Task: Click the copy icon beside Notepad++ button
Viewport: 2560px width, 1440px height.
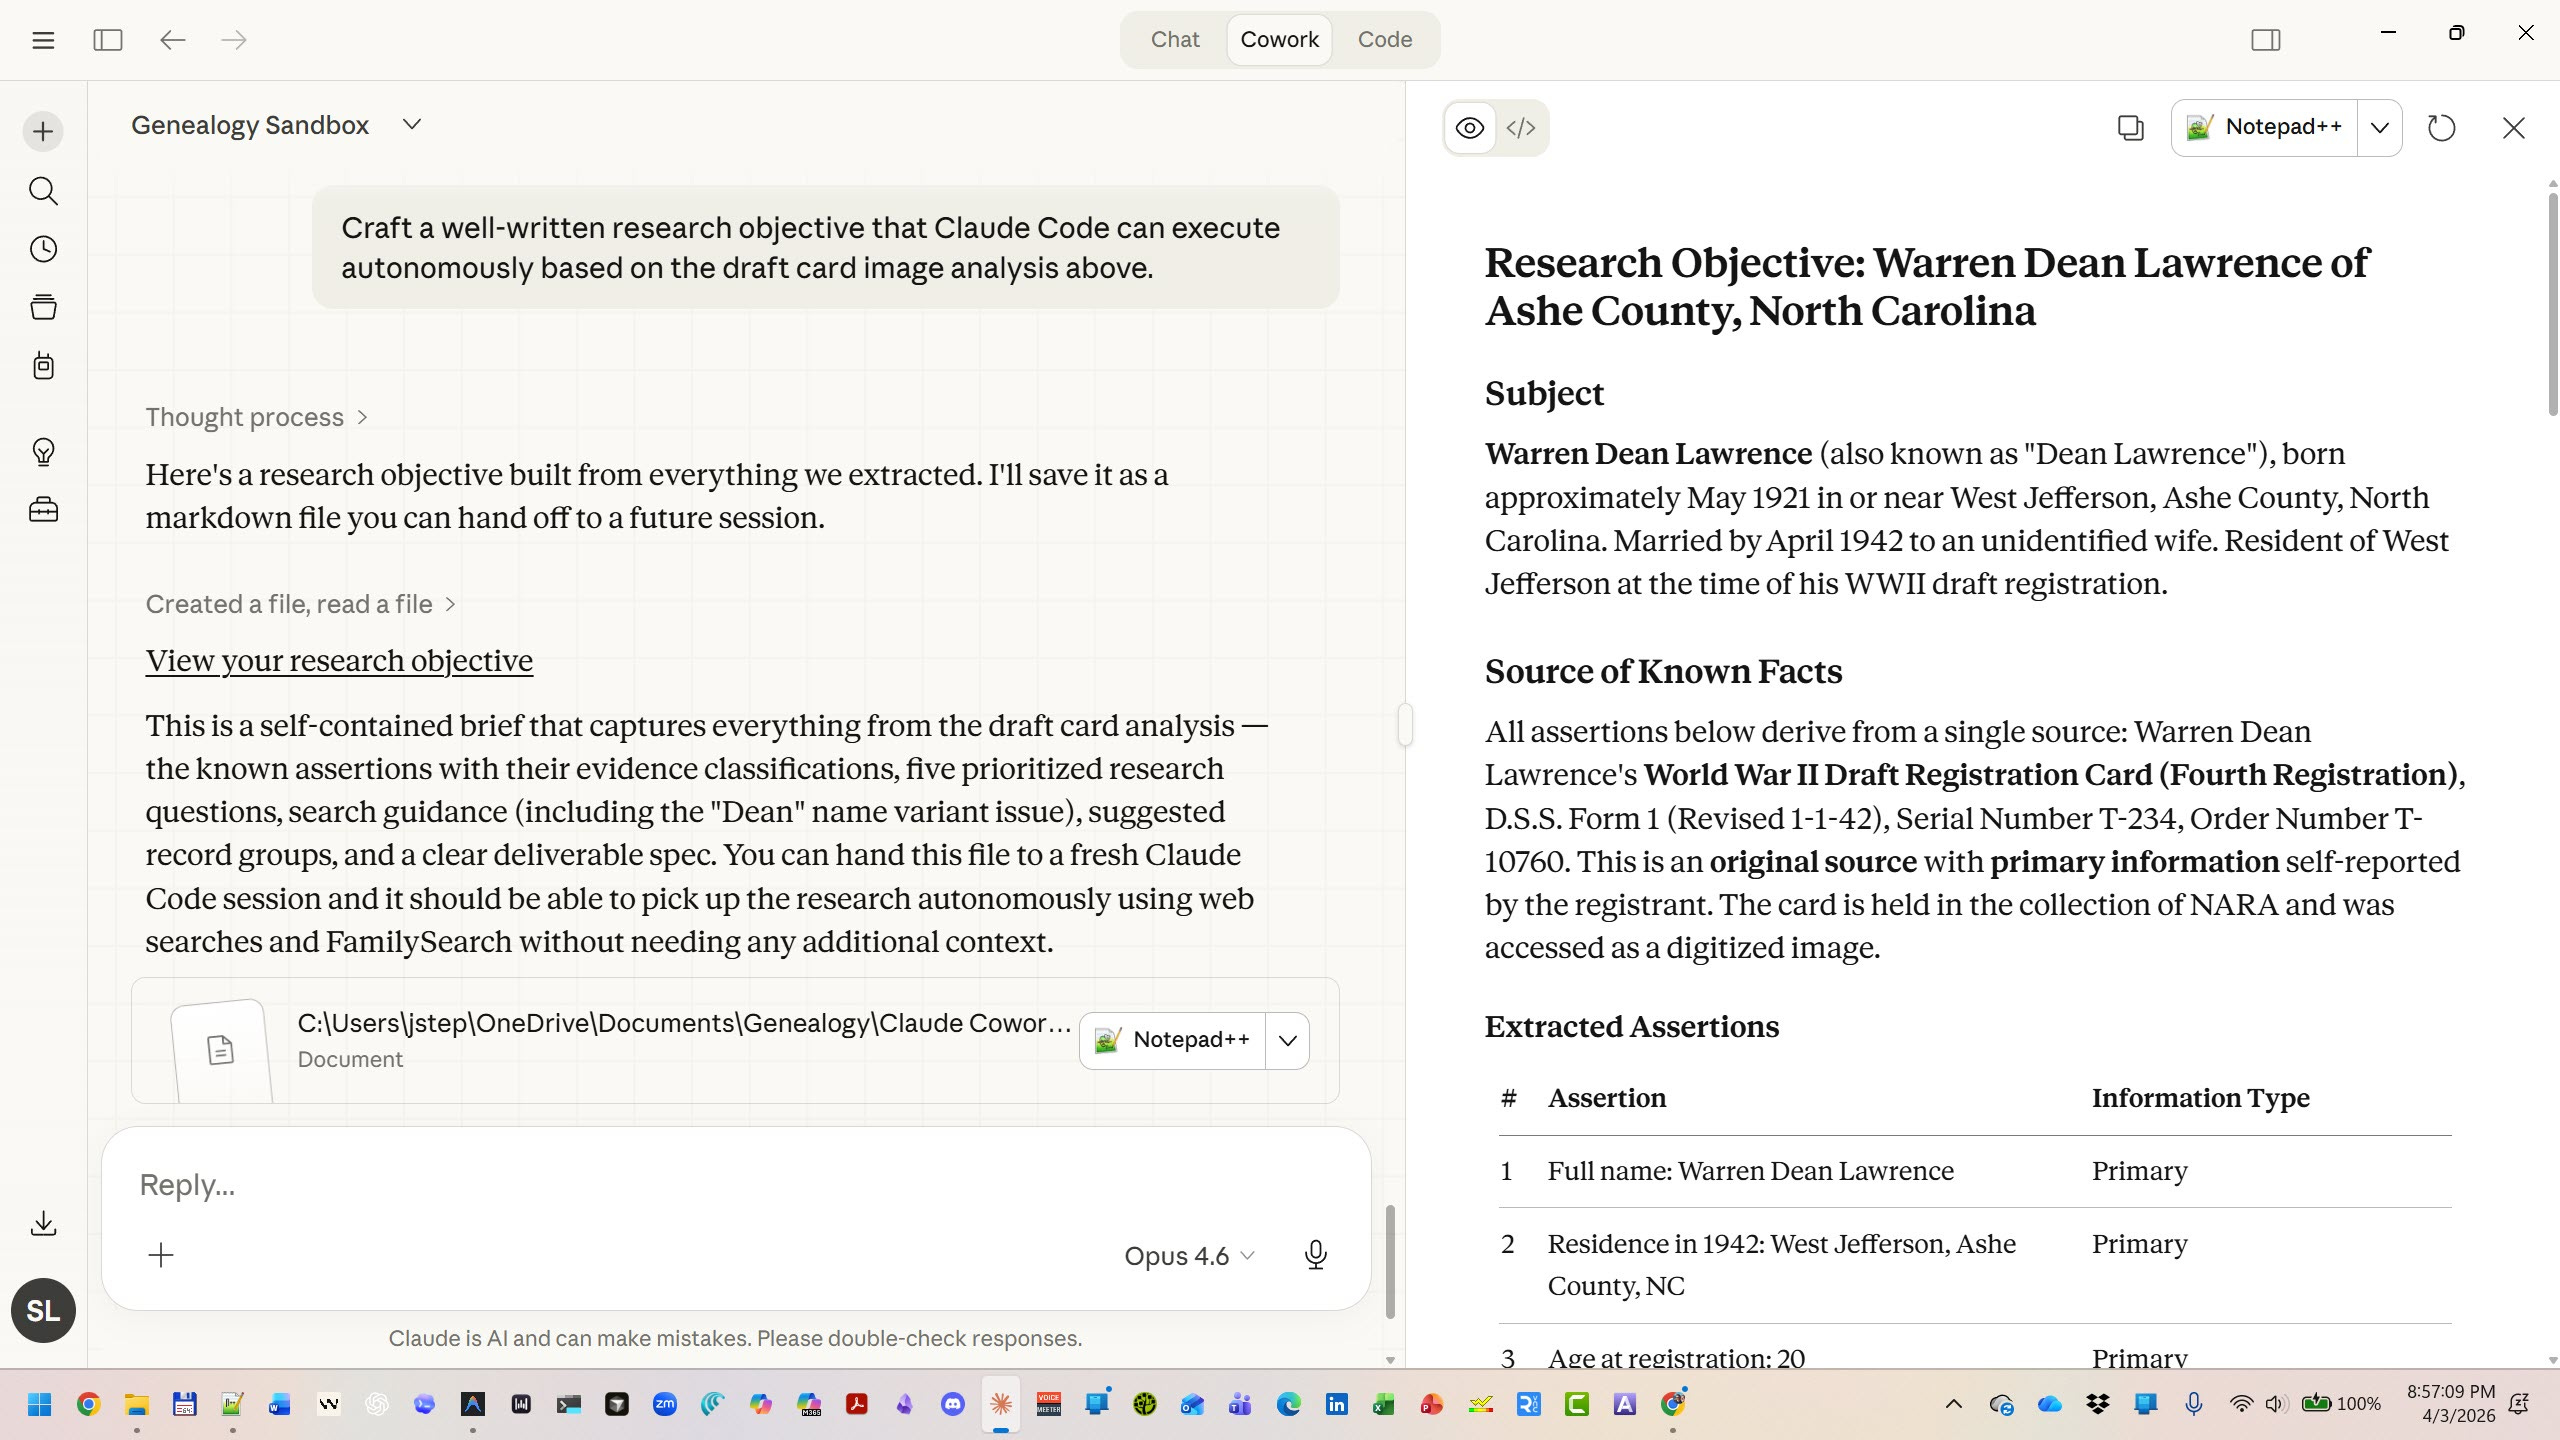Action: [2130, 128]
